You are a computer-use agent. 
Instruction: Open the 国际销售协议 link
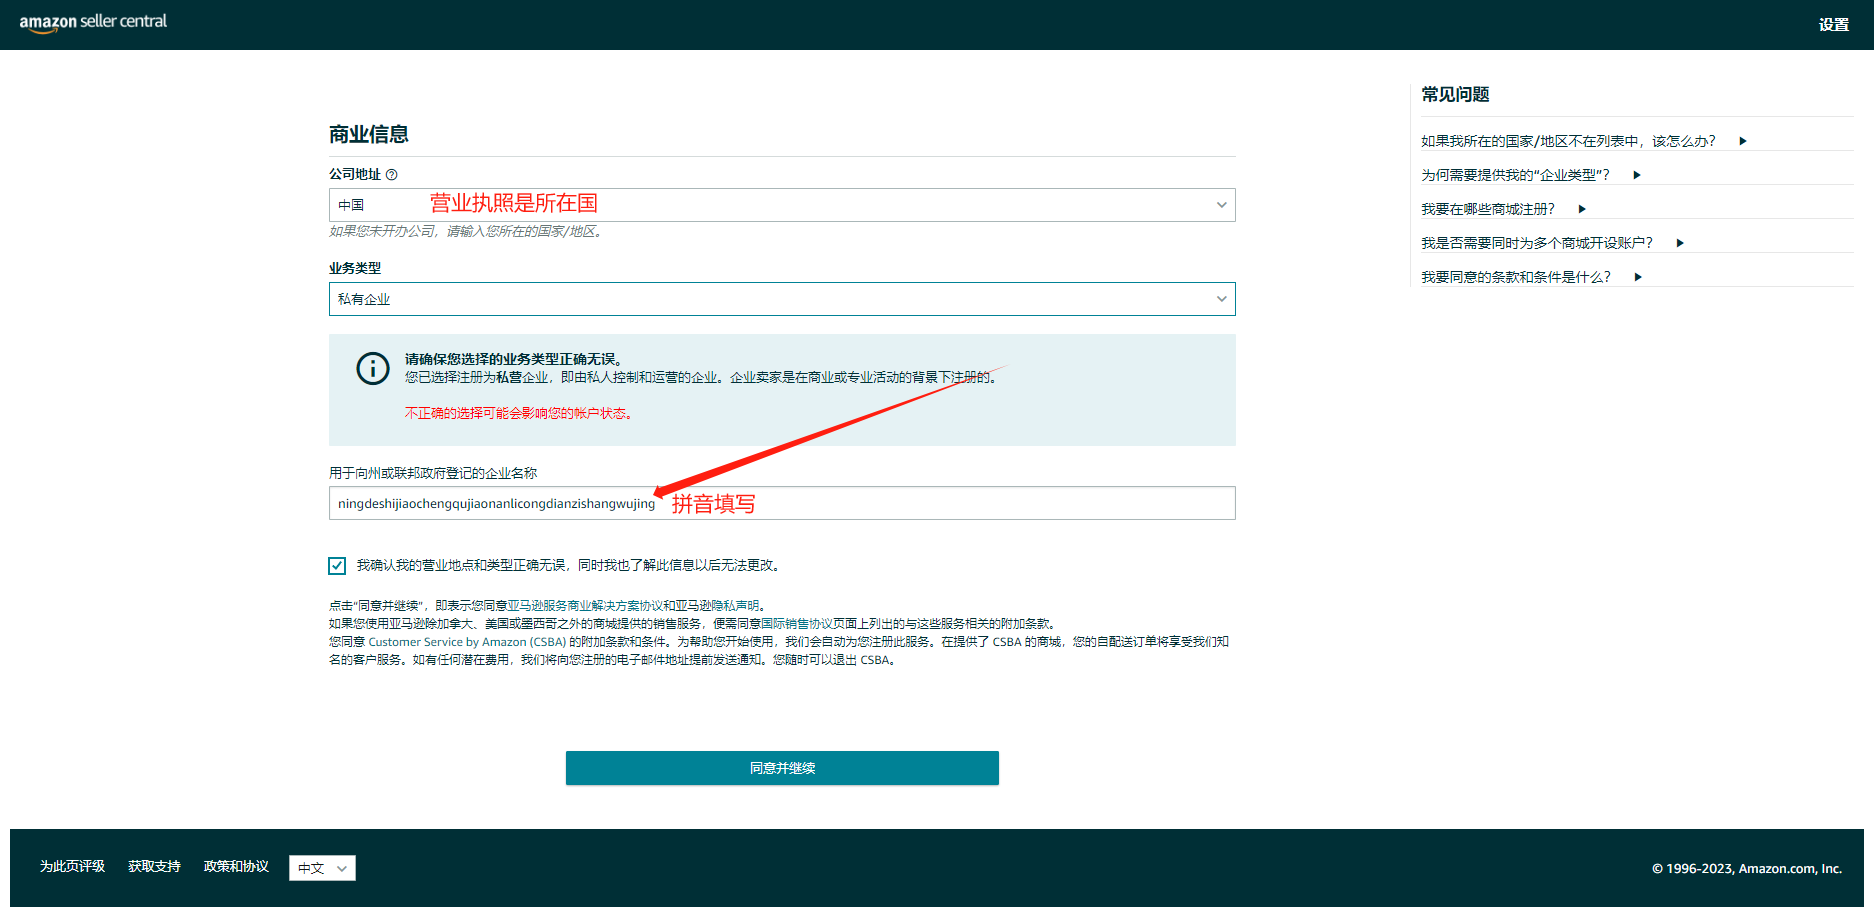click(796, 623)
